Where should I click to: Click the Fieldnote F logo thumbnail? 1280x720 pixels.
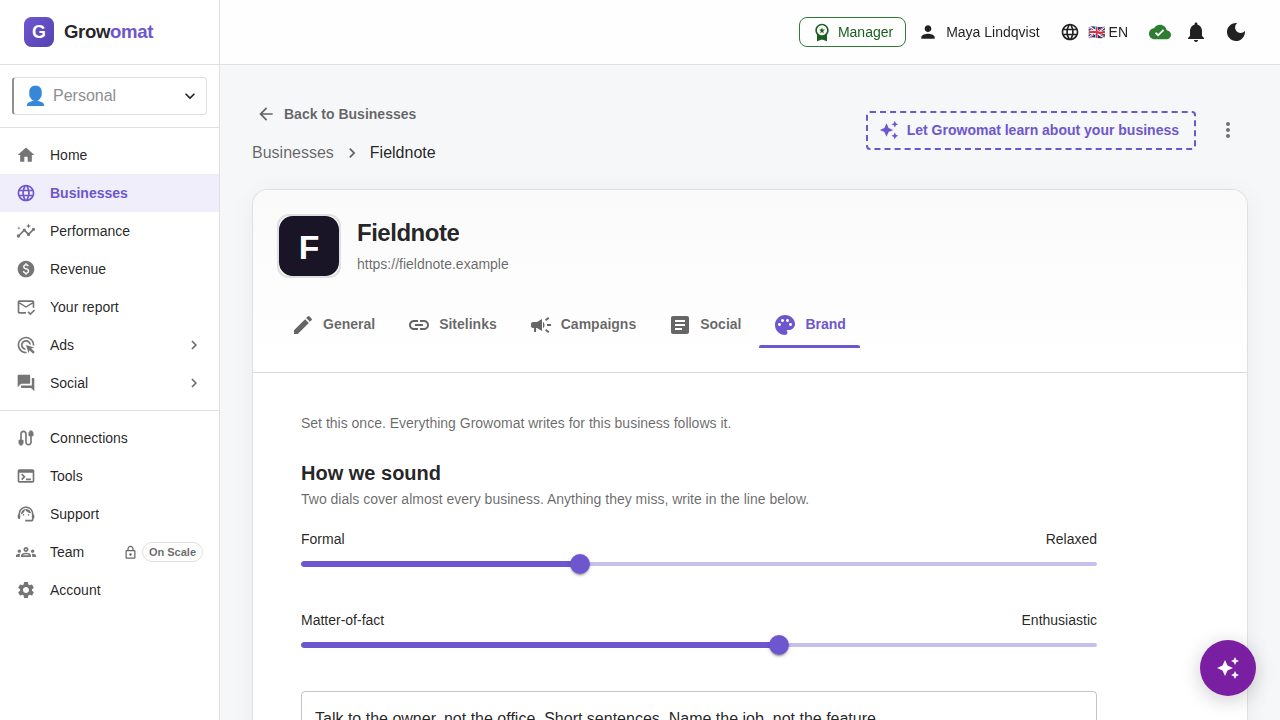point(309,246)
